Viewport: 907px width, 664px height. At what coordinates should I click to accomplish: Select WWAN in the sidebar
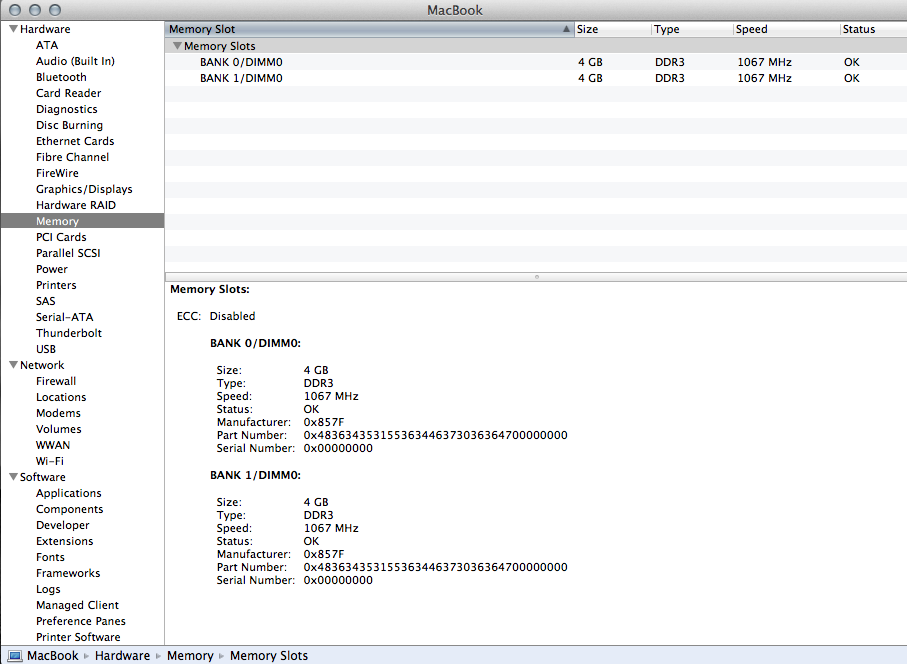(53, 445)
